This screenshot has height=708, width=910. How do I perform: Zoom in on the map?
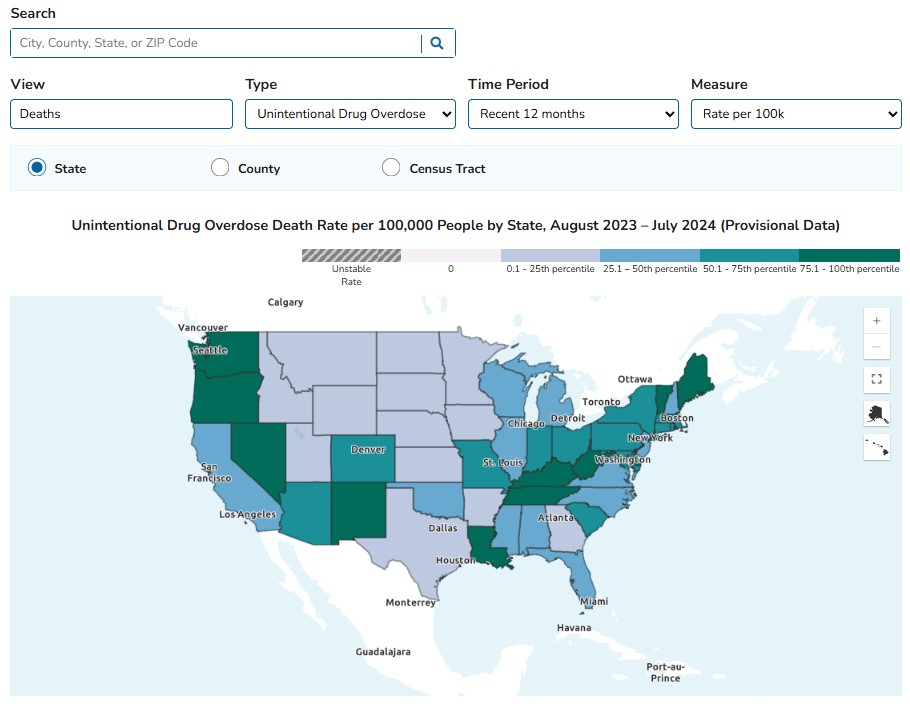click(876, 321)
